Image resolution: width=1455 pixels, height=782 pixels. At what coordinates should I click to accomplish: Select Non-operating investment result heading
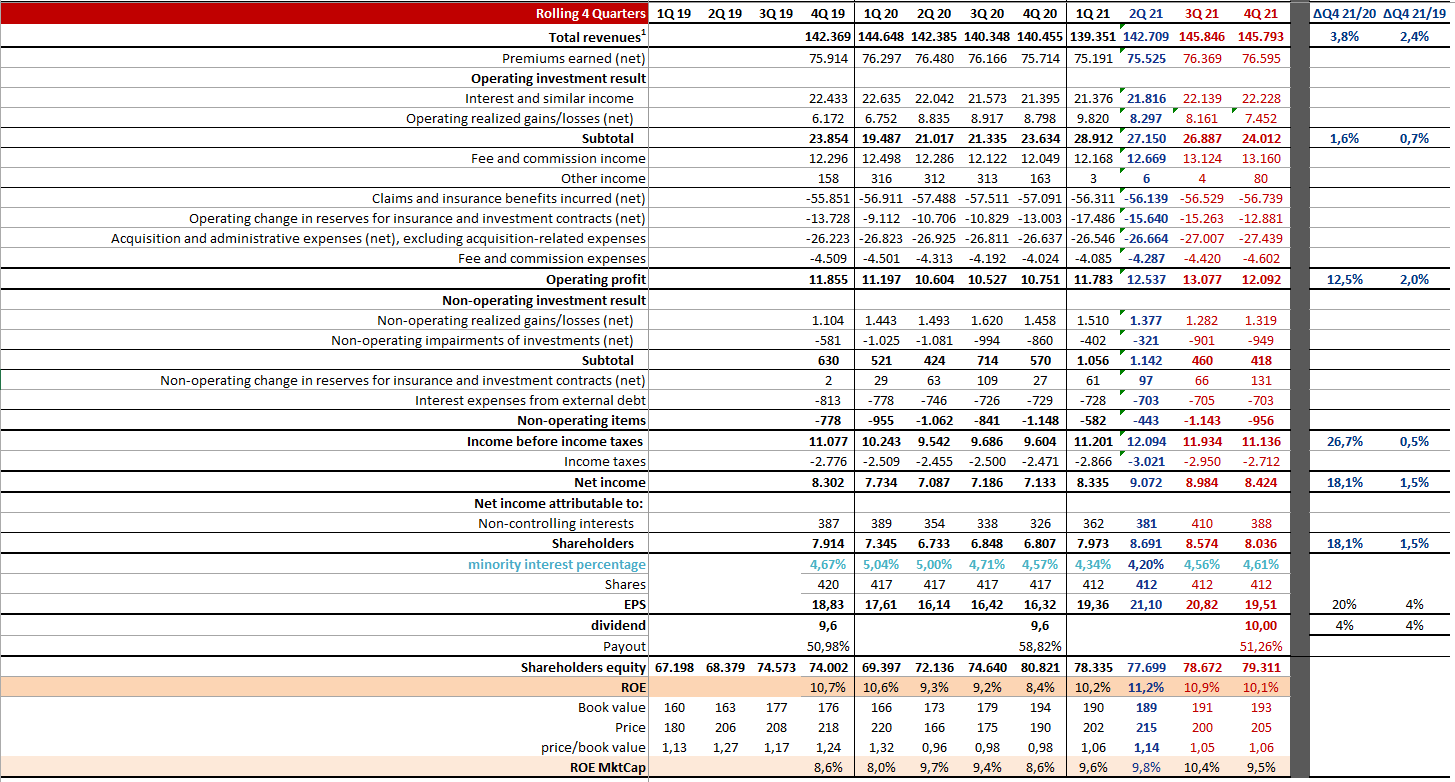544,300
